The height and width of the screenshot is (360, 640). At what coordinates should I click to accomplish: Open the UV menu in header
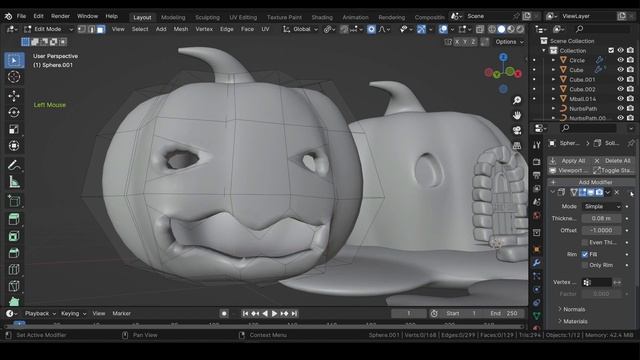click(265, 29)
